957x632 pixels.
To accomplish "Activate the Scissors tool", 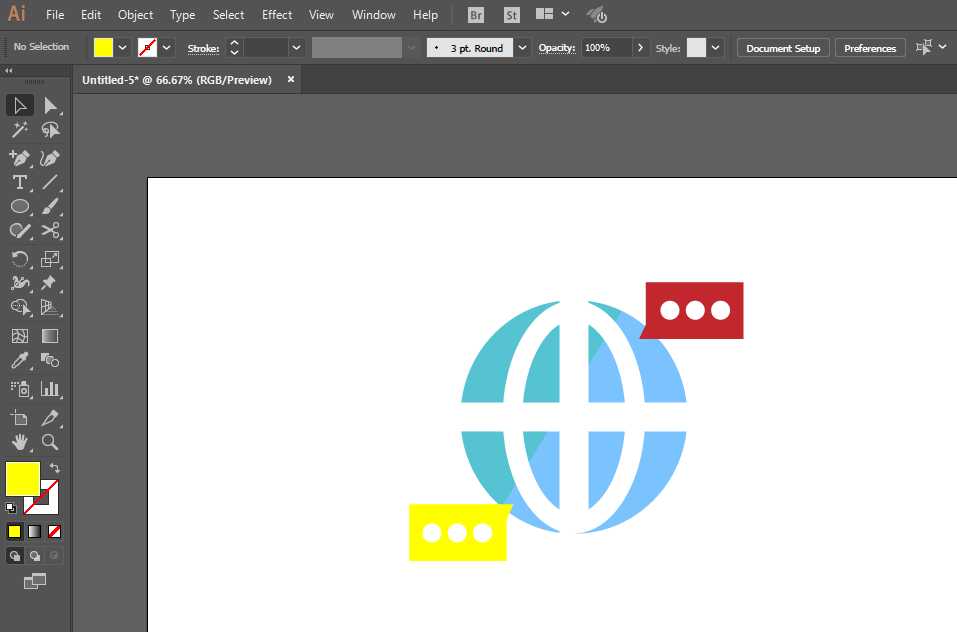I will [51, 231].
